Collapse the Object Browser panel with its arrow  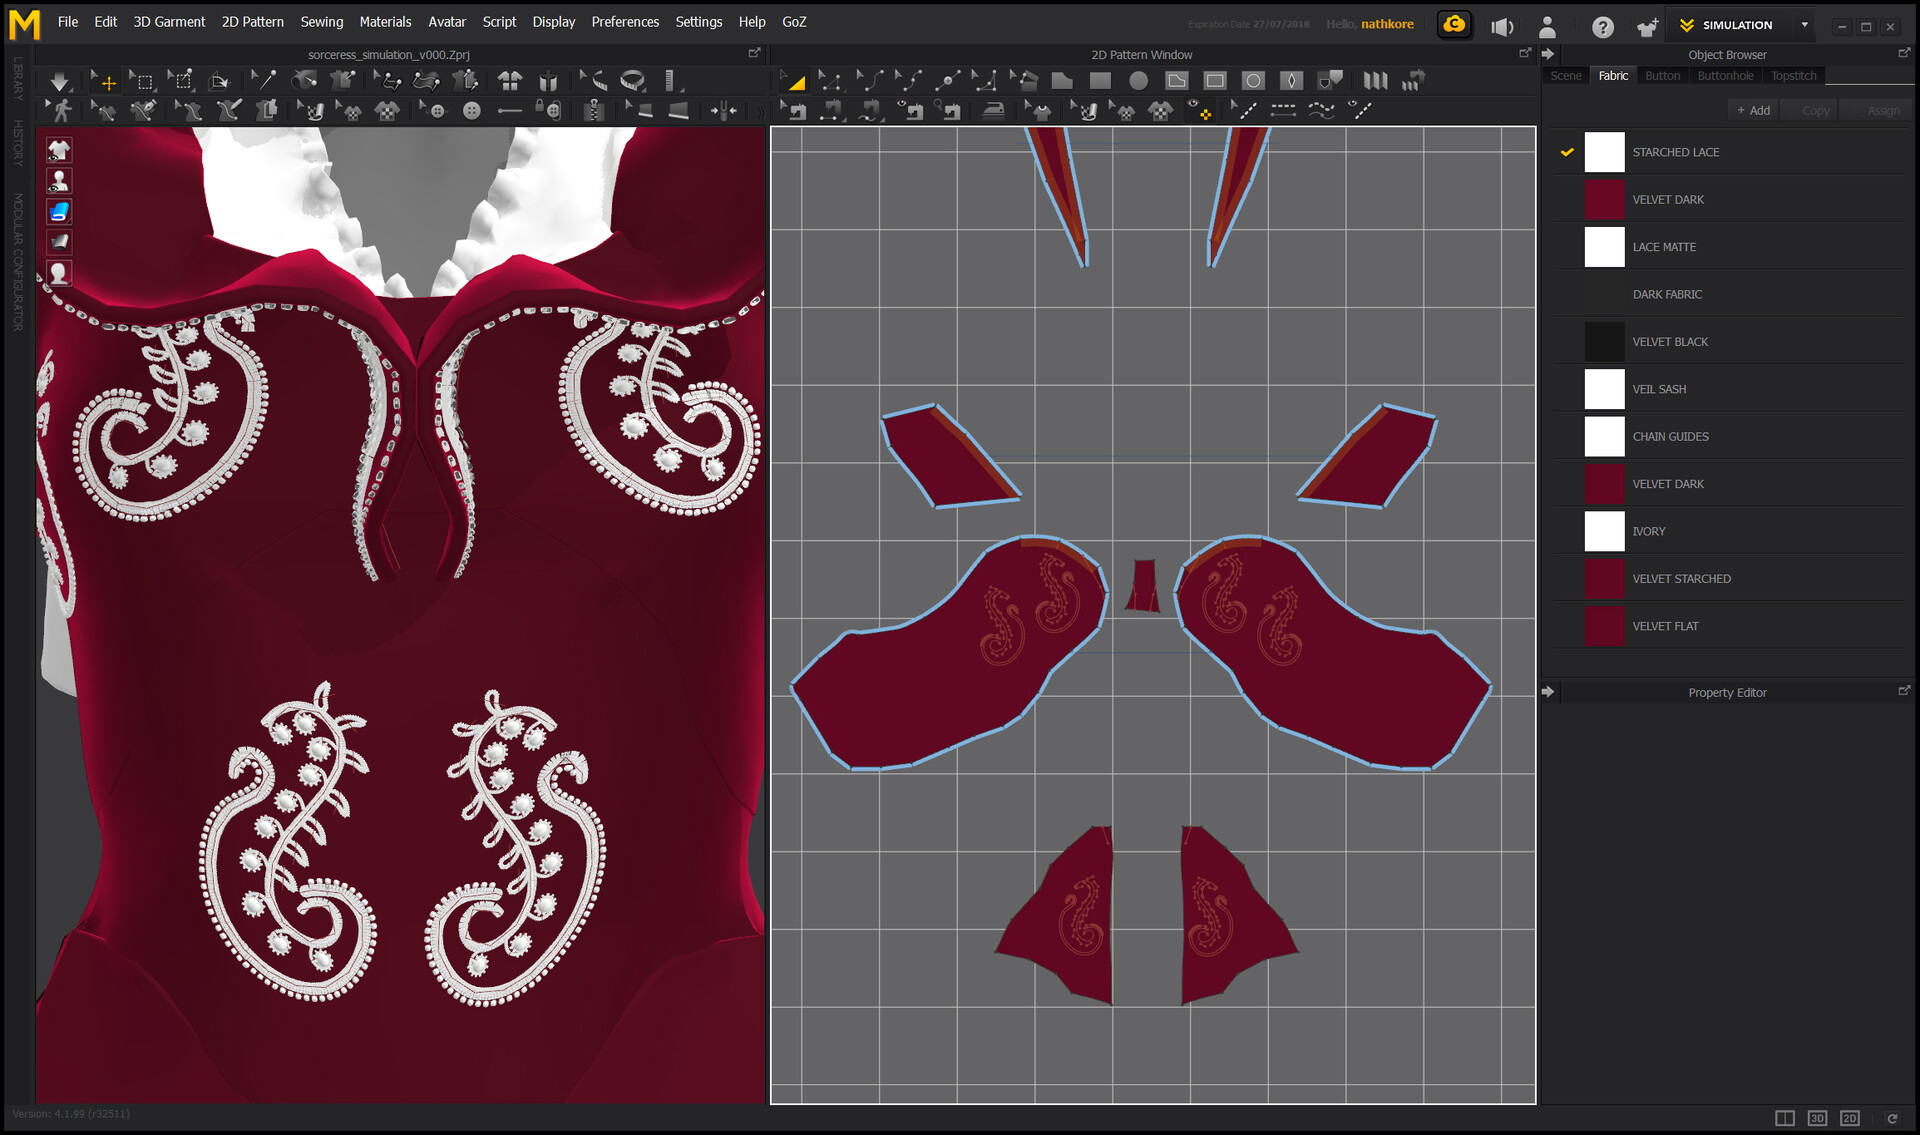[1548, 55]
